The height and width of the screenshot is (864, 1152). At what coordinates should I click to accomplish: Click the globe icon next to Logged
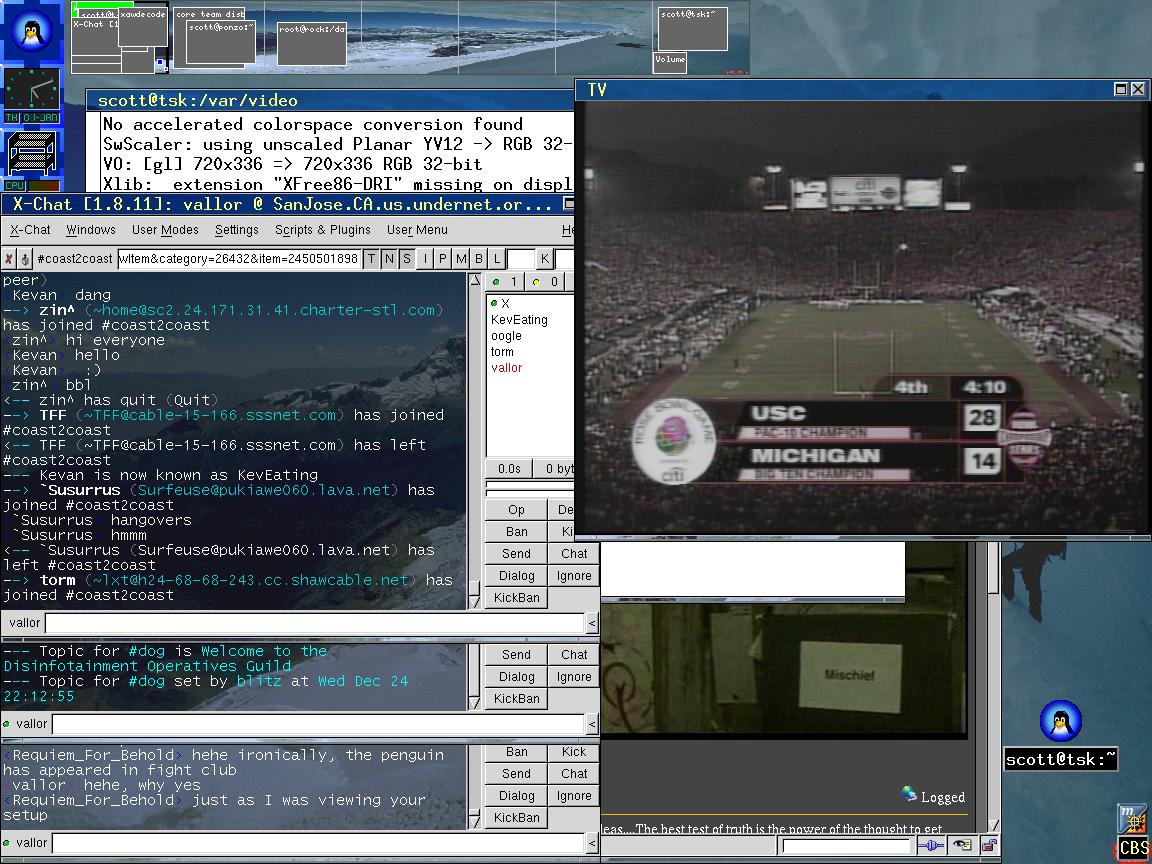point(909,793)
